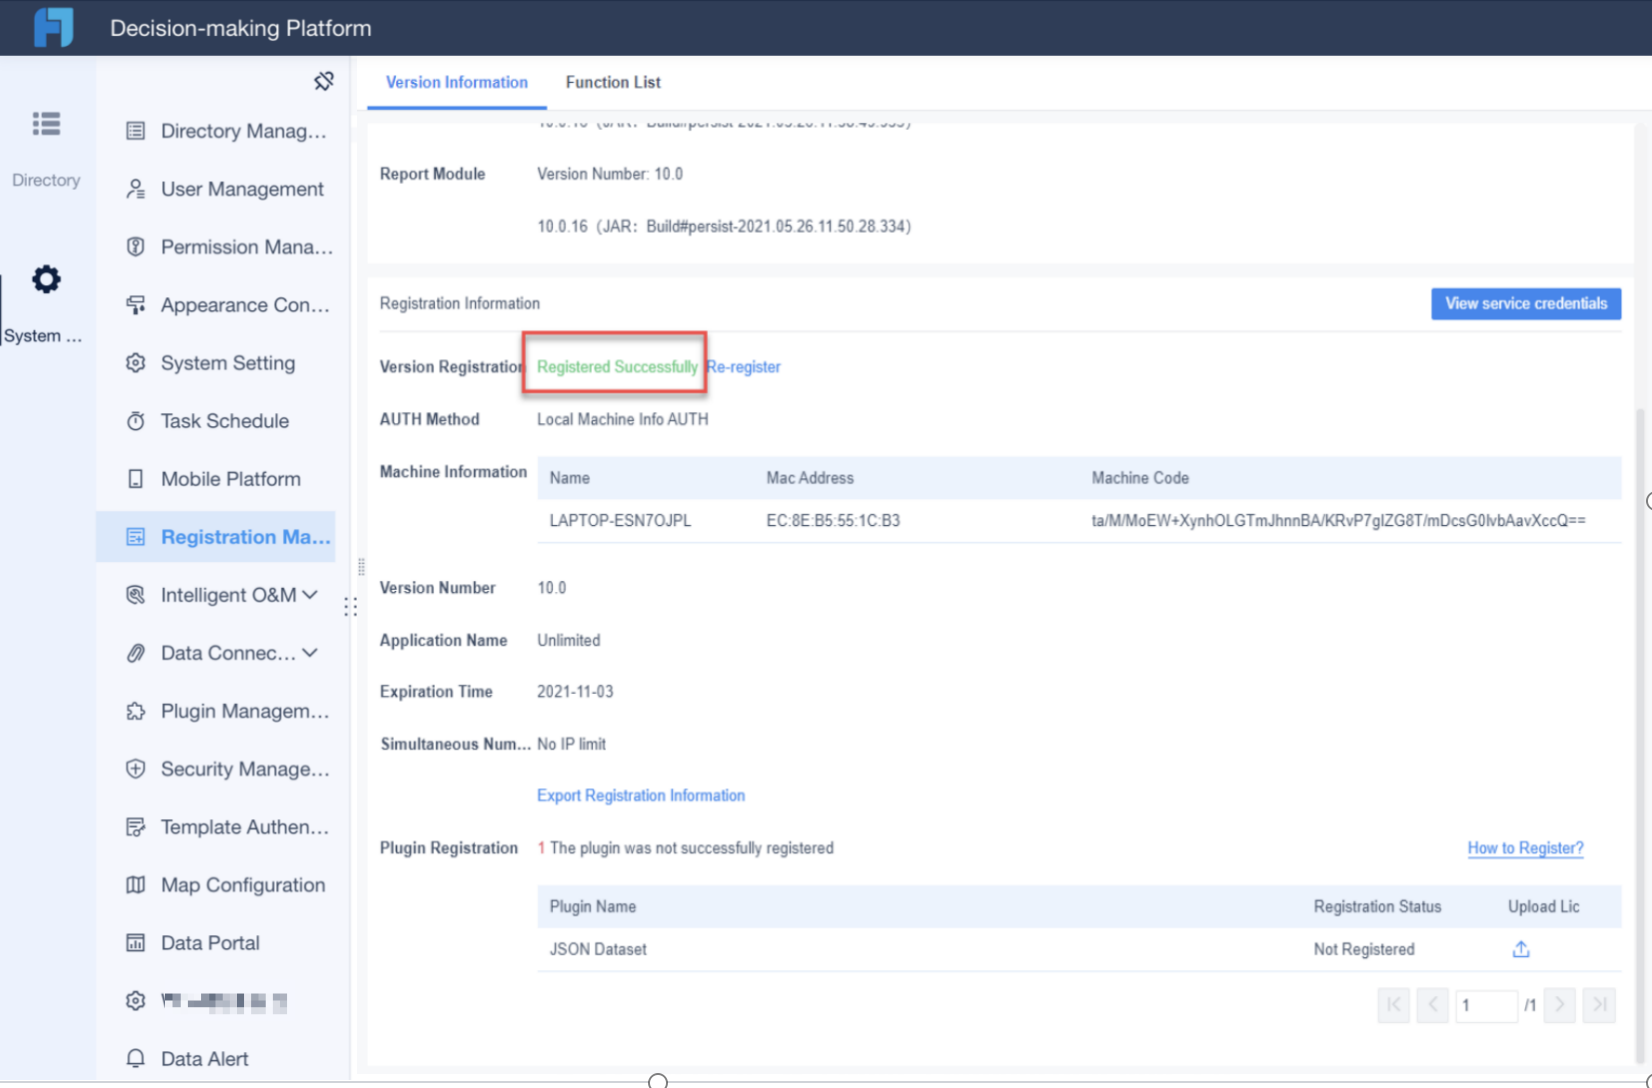Click the Plugin Management icon
Viewport: 1652px width, 1088px height.
point(136,711)
